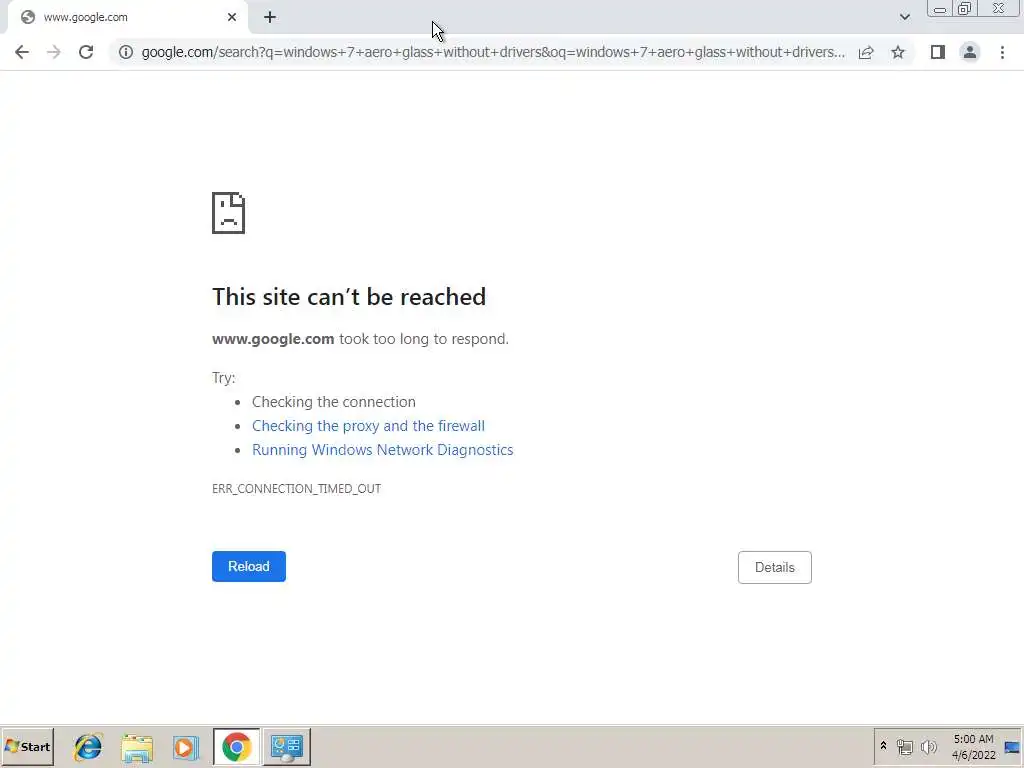Open a new tab with plus button
1024x768 pixels.
[270, 18]
